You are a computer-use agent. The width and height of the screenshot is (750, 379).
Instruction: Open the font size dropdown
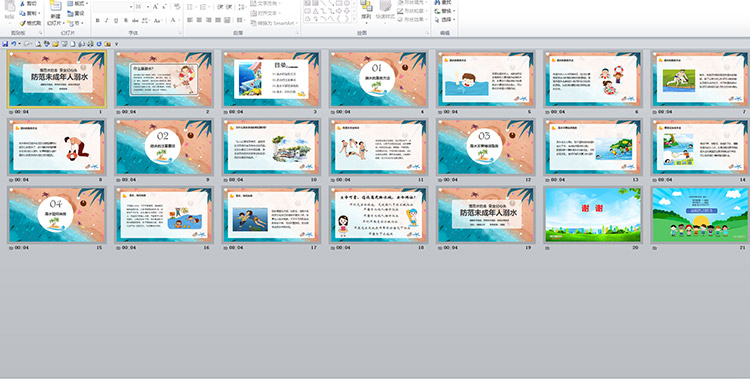[148, 7]
